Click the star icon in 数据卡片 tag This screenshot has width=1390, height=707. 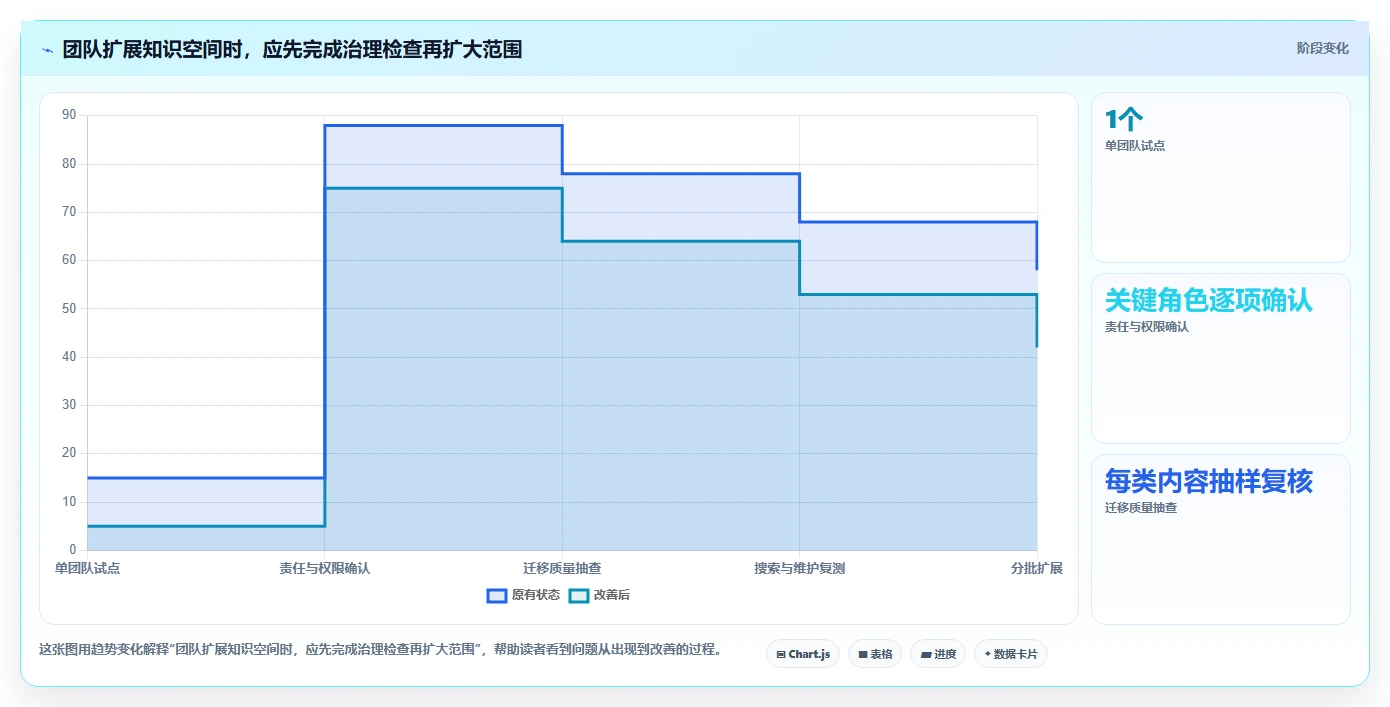(x=988, y=654)
